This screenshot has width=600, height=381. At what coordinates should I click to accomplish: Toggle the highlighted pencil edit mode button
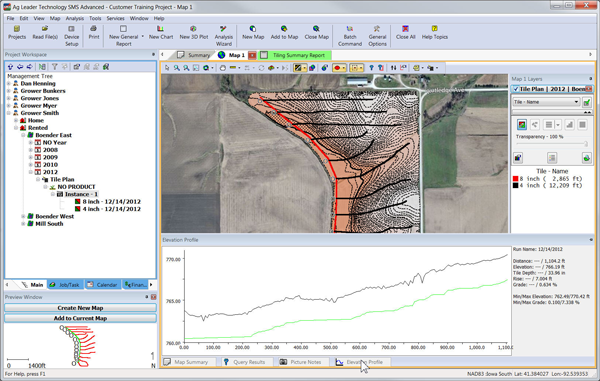pos(300,68)
